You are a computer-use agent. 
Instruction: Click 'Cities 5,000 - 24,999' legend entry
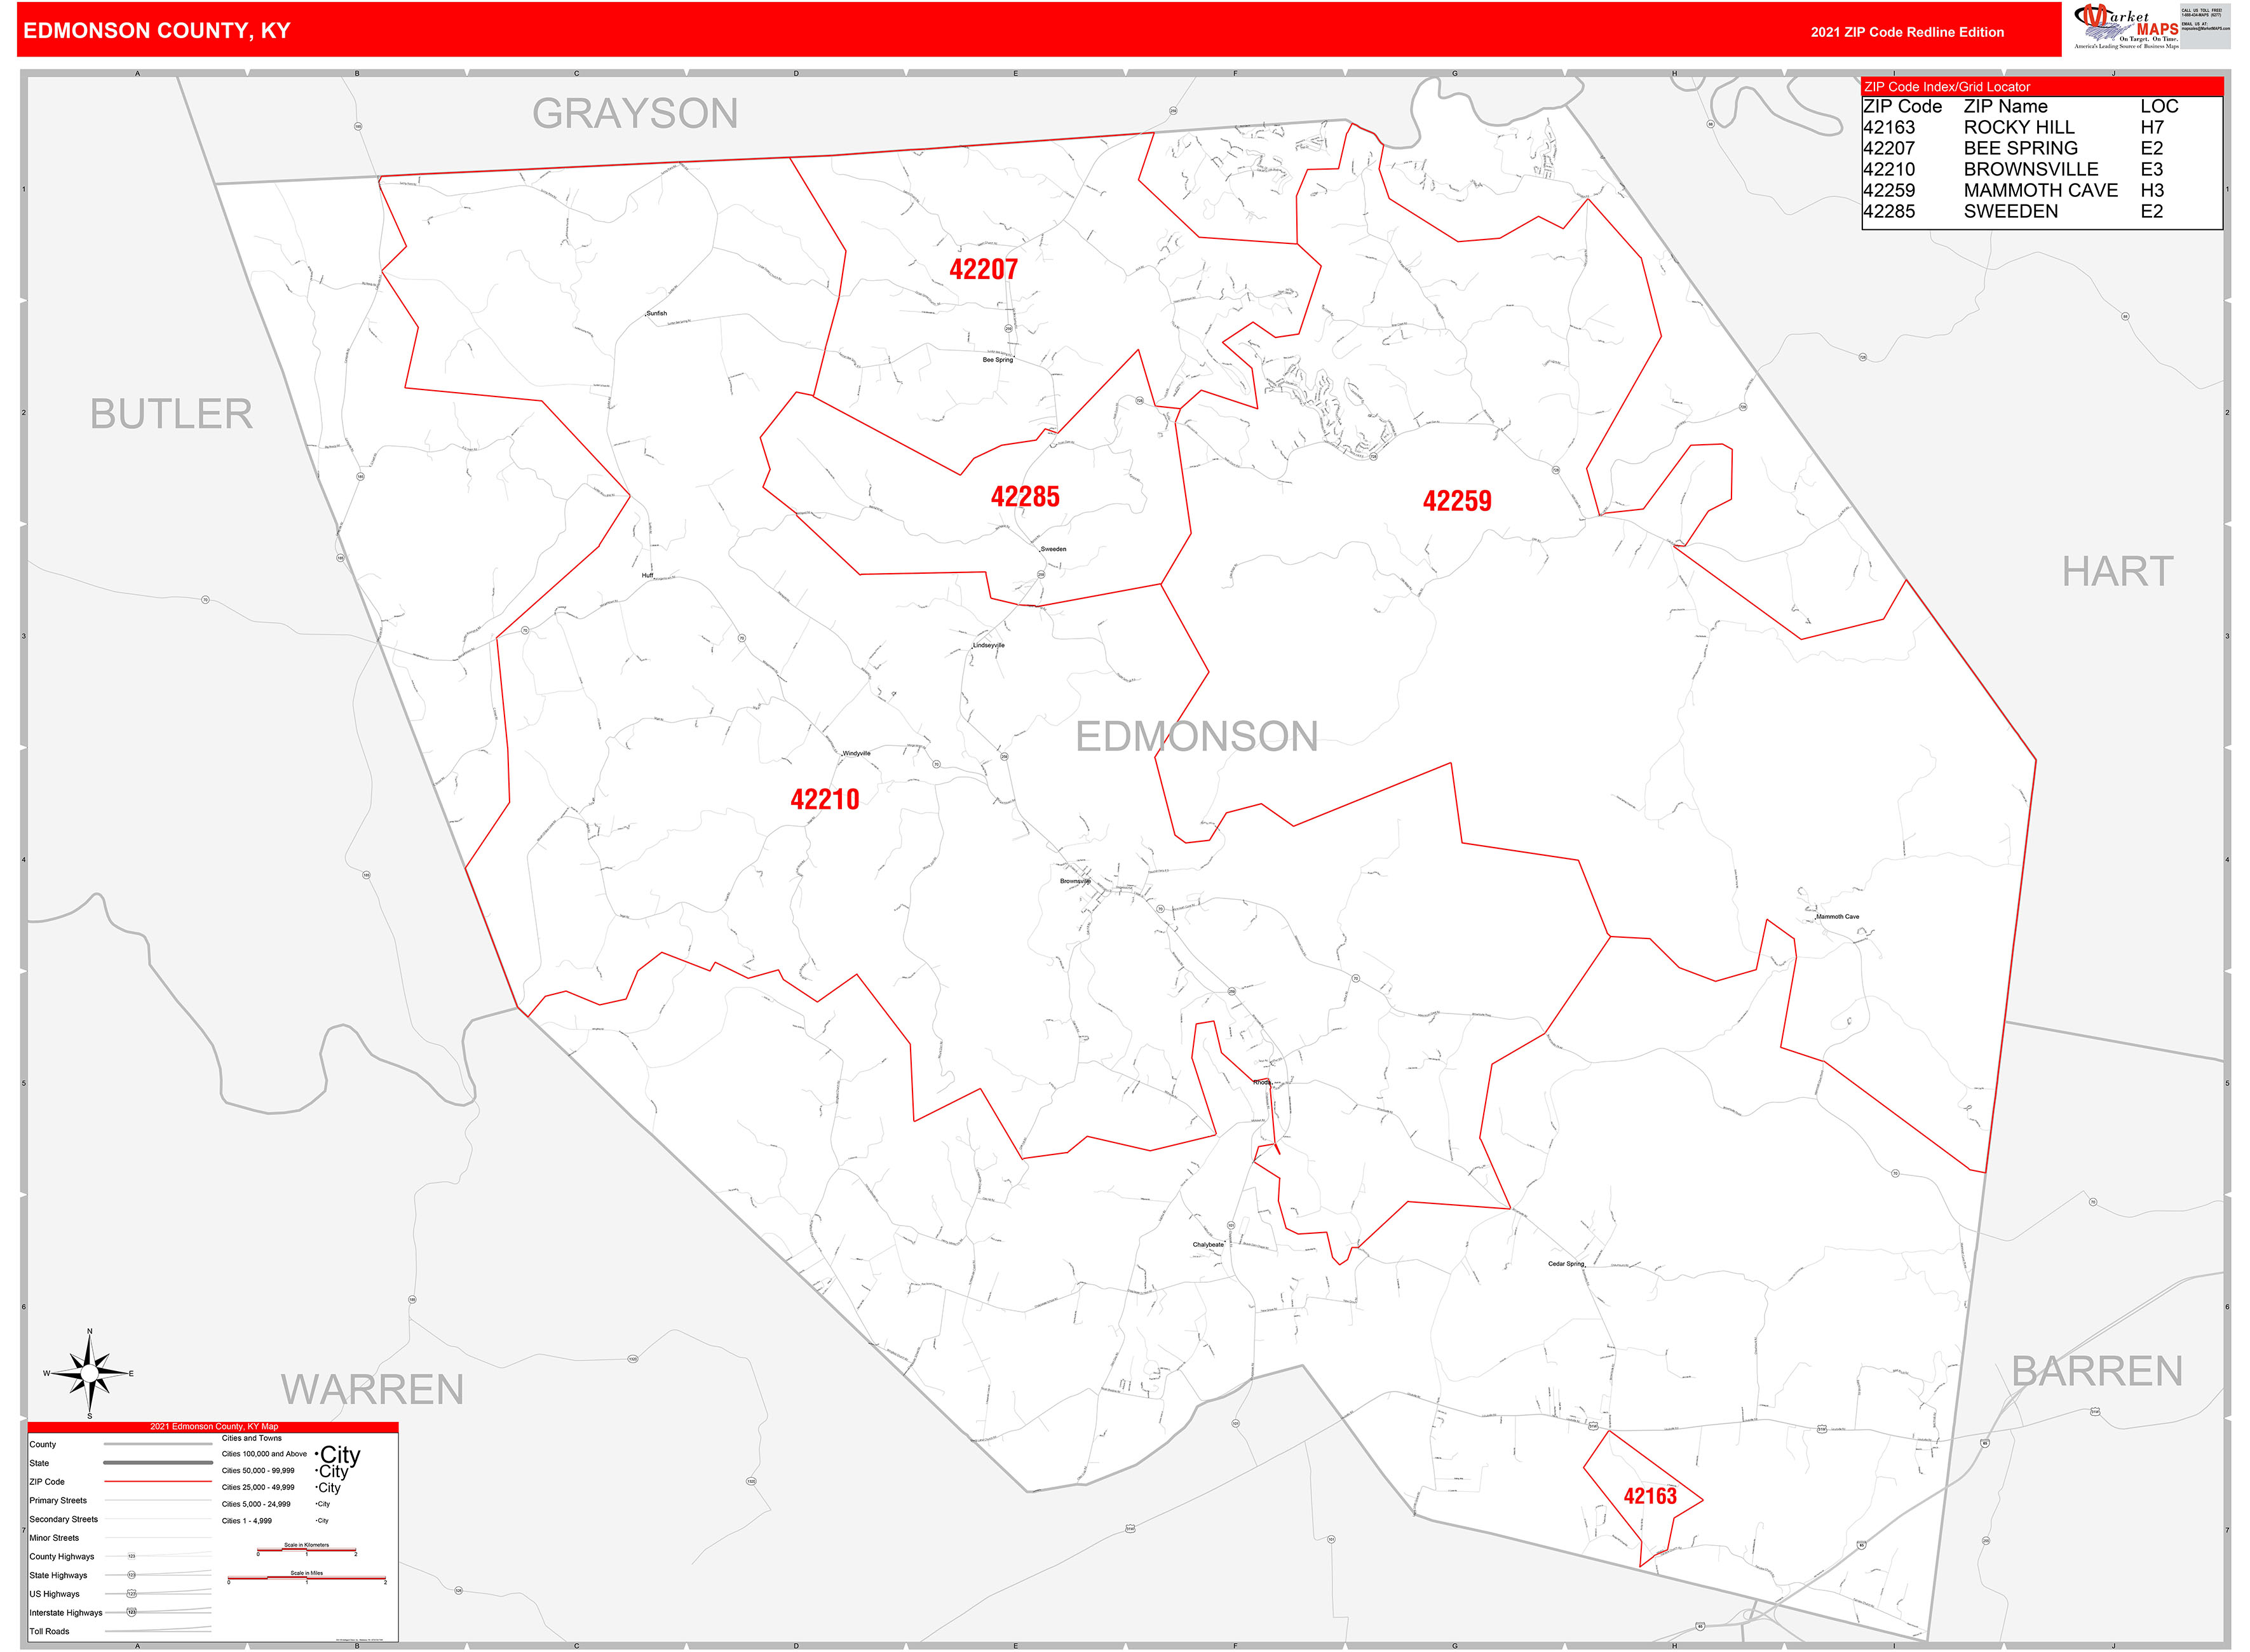256,1504
